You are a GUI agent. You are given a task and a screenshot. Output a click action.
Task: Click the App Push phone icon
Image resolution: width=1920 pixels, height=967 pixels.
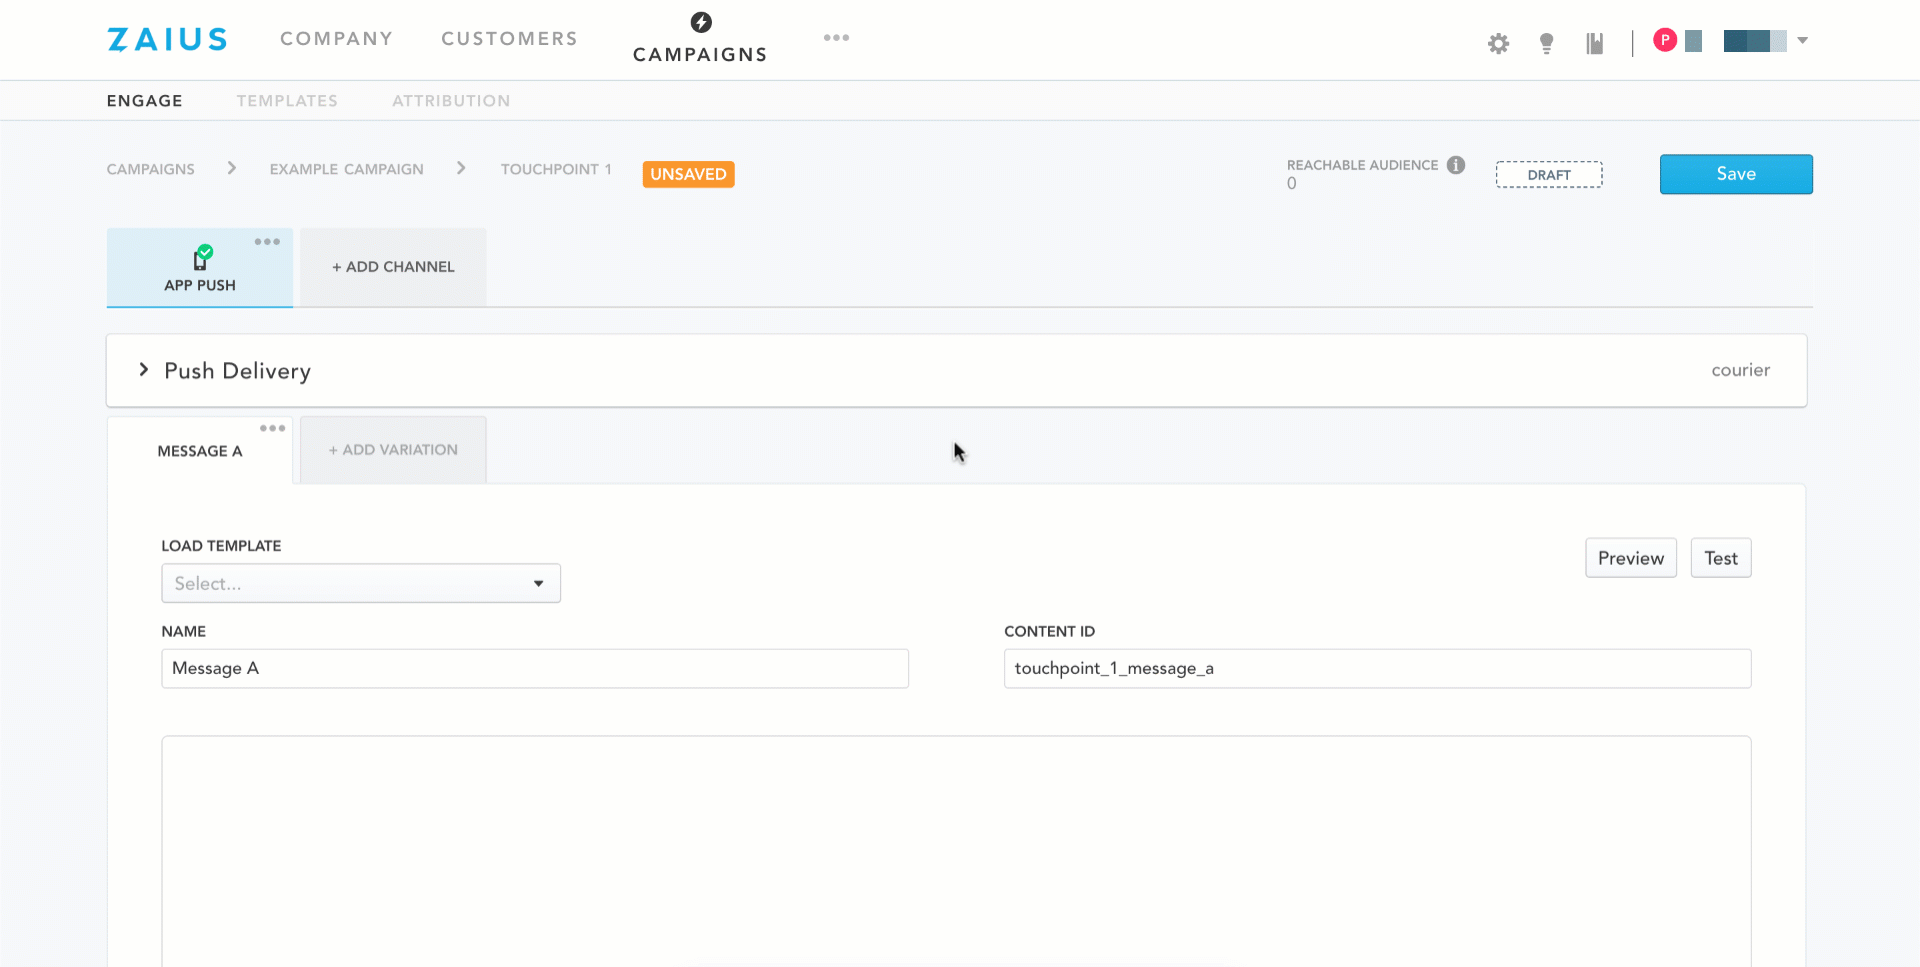click(201, 259)
